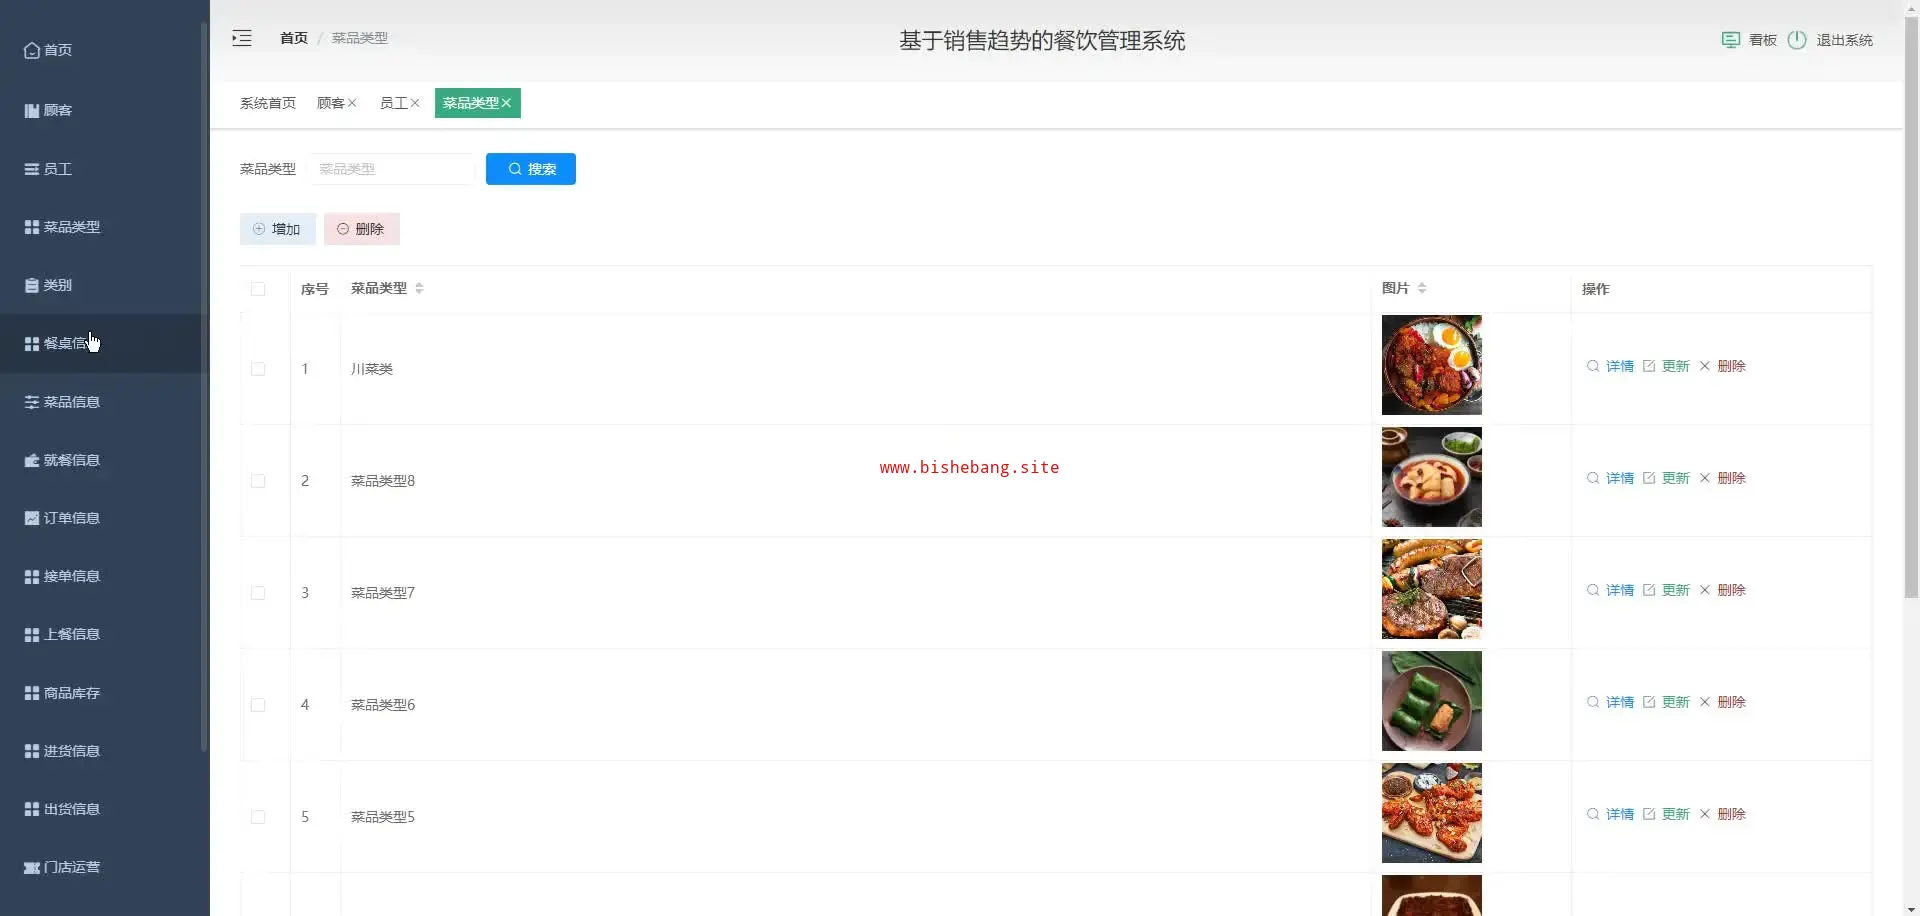Click the 接单信息 sidebar icon
The height and width of the screenshot is (916, 1920).
click(32, 576)
